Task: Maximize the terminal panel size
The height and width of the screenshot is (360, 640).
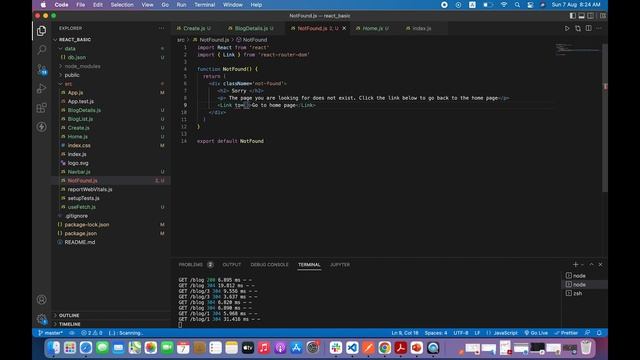Action: click(x=591, y=264)
